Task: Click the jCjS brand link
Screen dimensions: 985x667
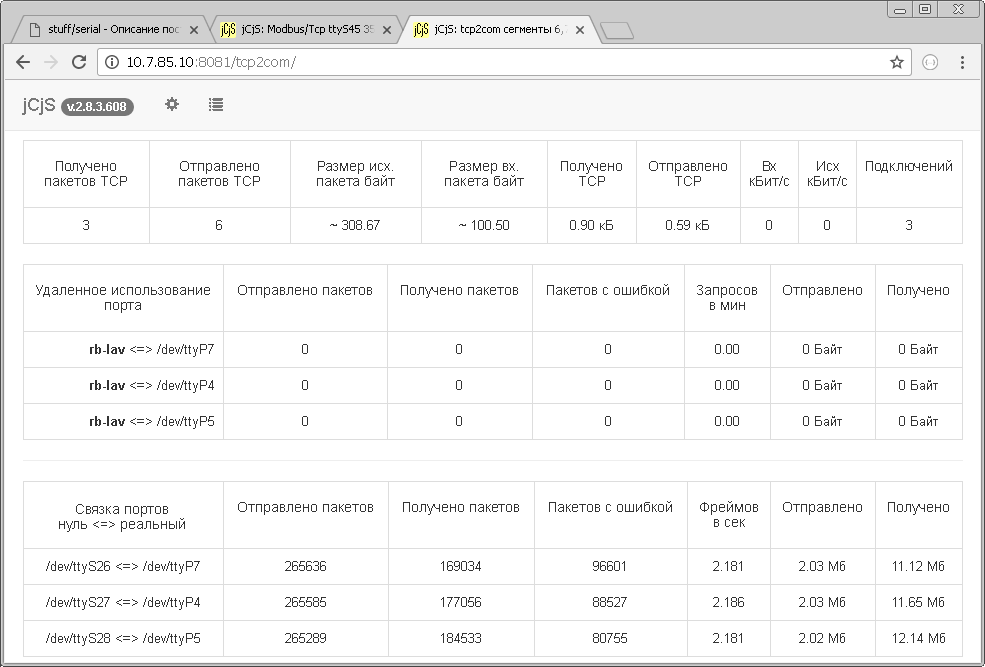Action: (x=38, y=105)
